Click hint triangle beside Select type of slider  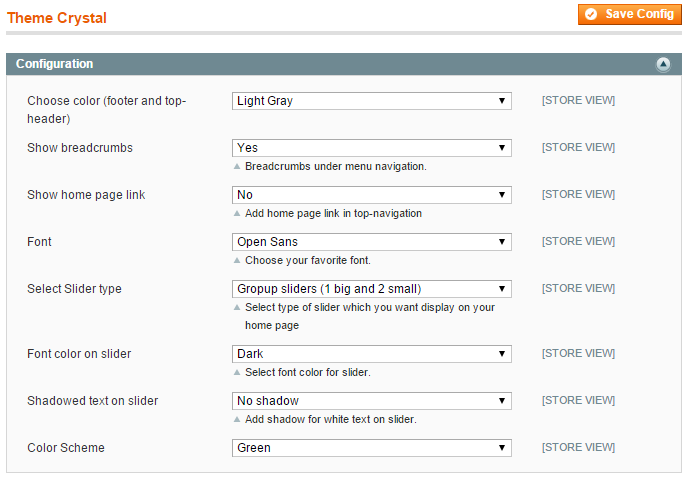tap(237, 307)
